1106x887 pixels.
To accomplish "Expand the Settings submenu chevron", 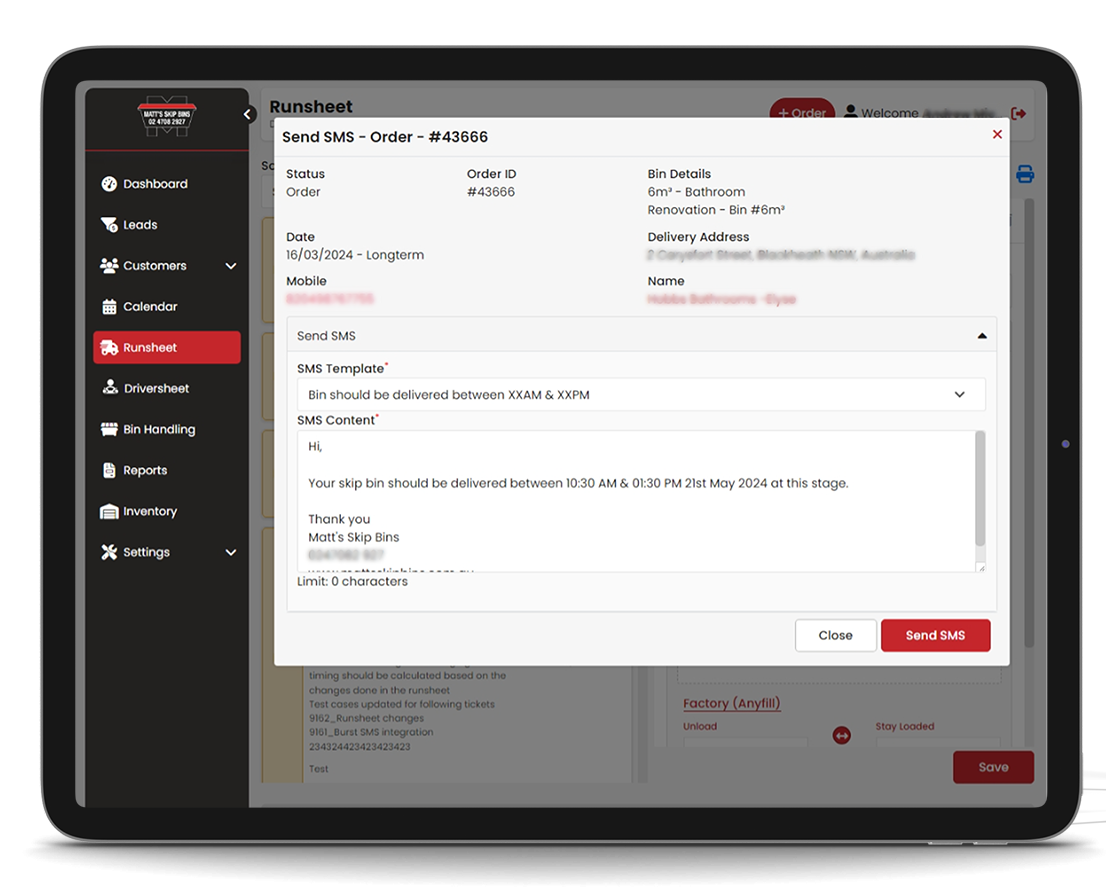I will [231, 552].
